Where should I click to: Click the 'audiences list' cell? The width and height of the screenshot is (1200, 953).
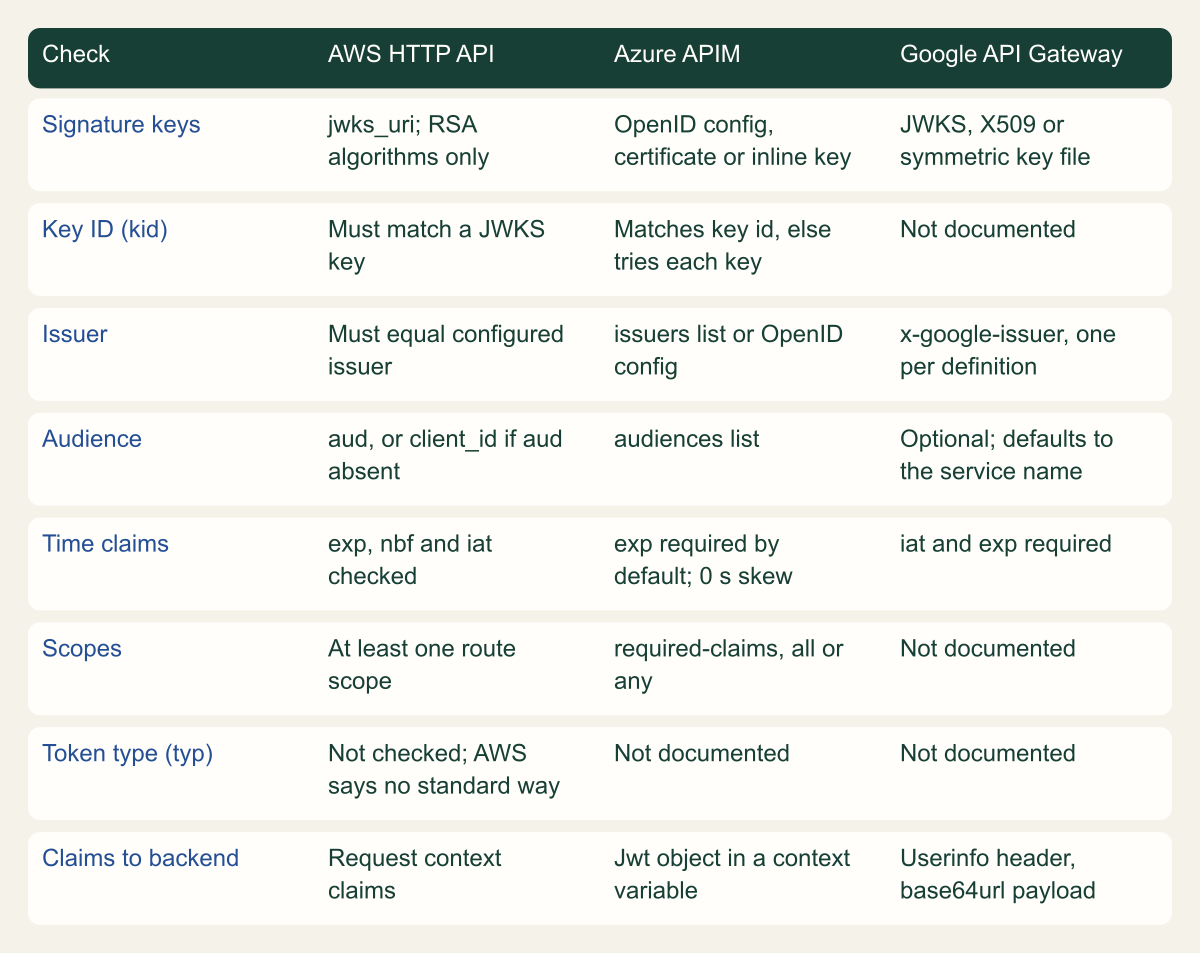686,439
